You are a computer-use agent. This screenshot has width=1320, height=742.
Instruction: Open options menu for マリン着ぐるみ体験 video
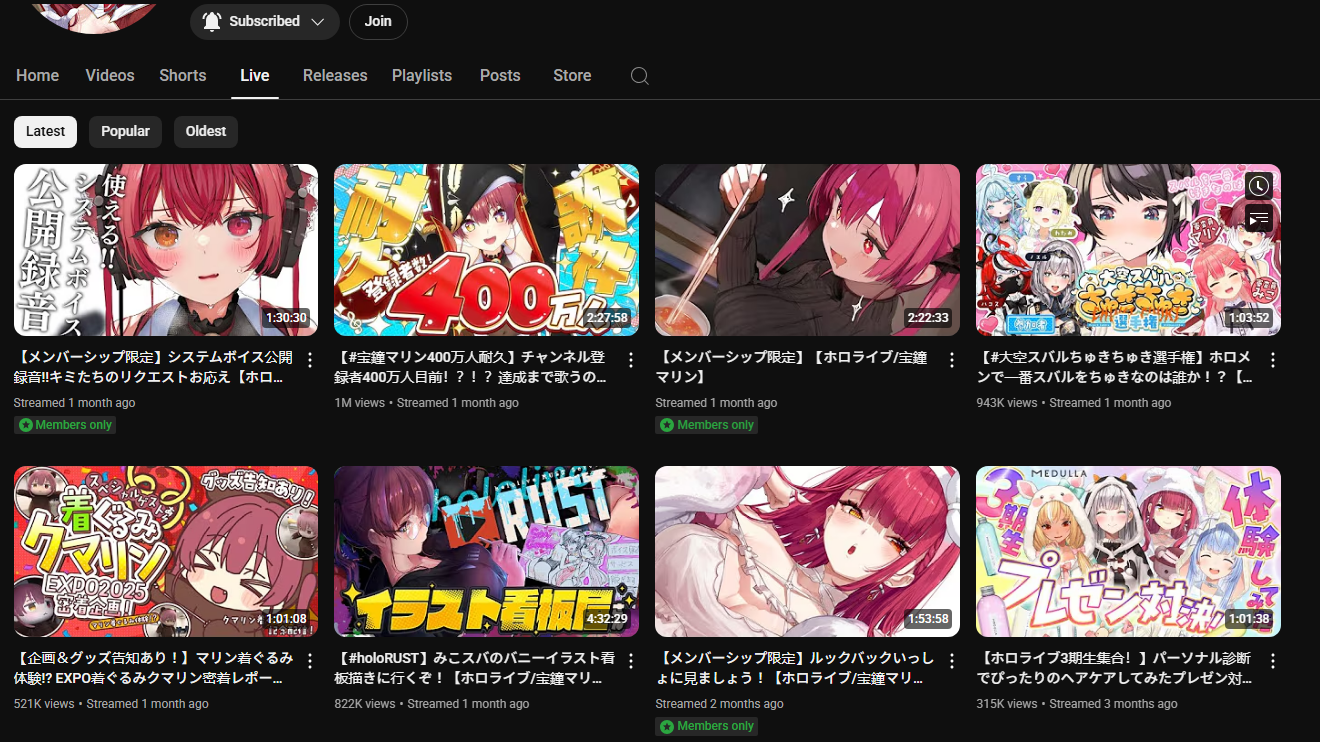click(x=310, y=661)
